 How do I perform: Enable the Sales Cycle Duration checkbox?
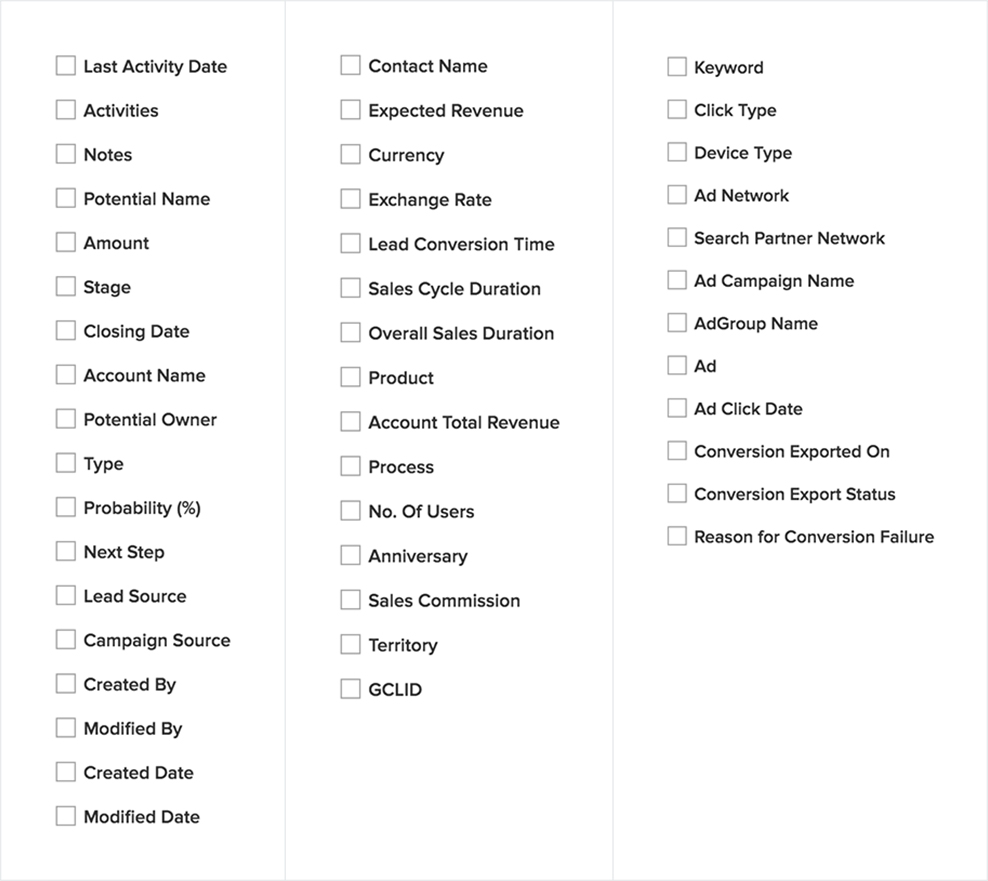pos(350,288)
